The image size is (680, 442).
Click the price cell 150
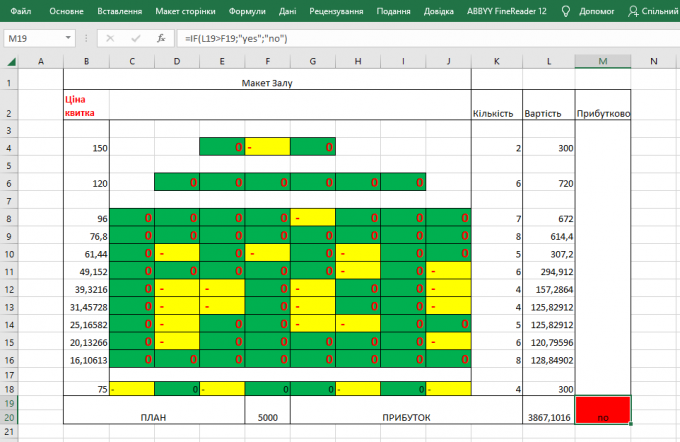[x=86, y=147]
